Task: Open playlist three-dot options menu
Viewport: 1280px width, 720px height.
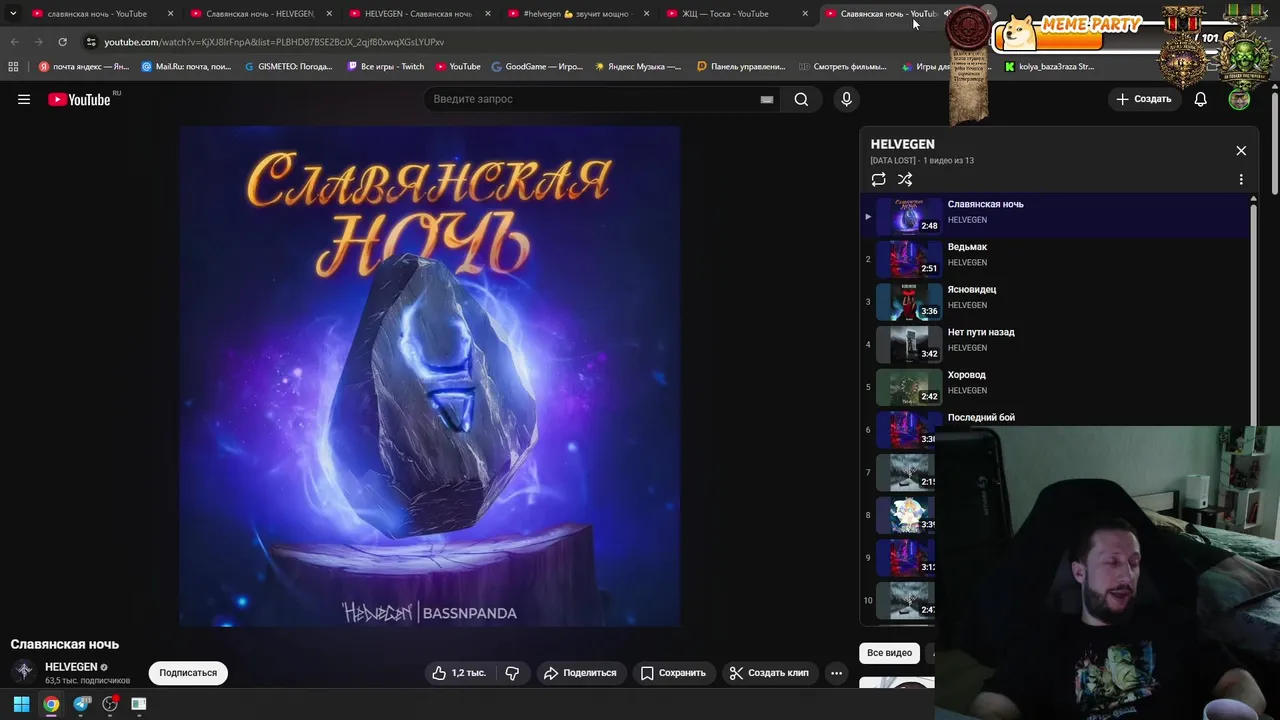Action: 1241,179
